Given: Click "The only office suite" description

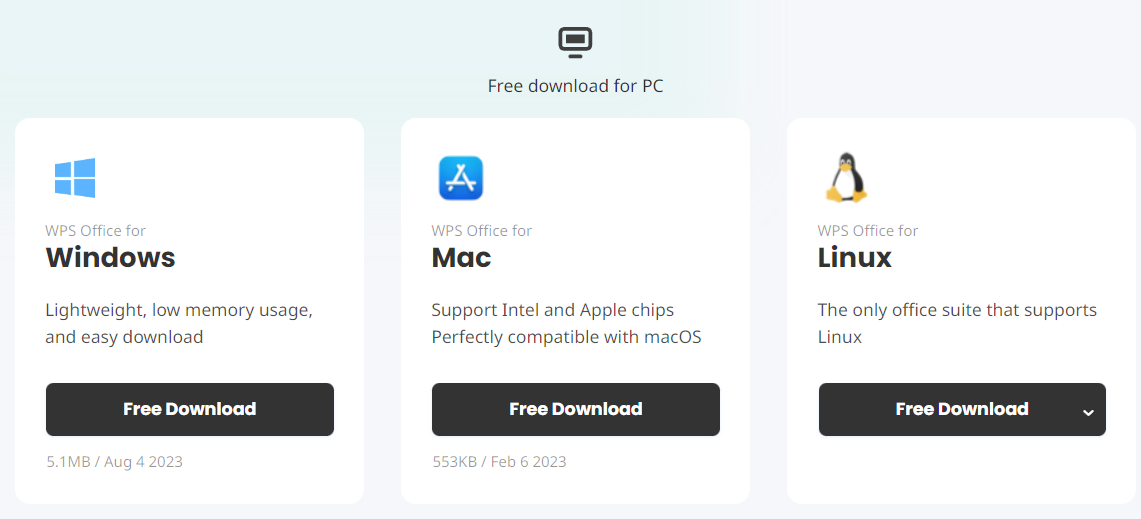Looking at the screenshot, I should click(956, 310).
